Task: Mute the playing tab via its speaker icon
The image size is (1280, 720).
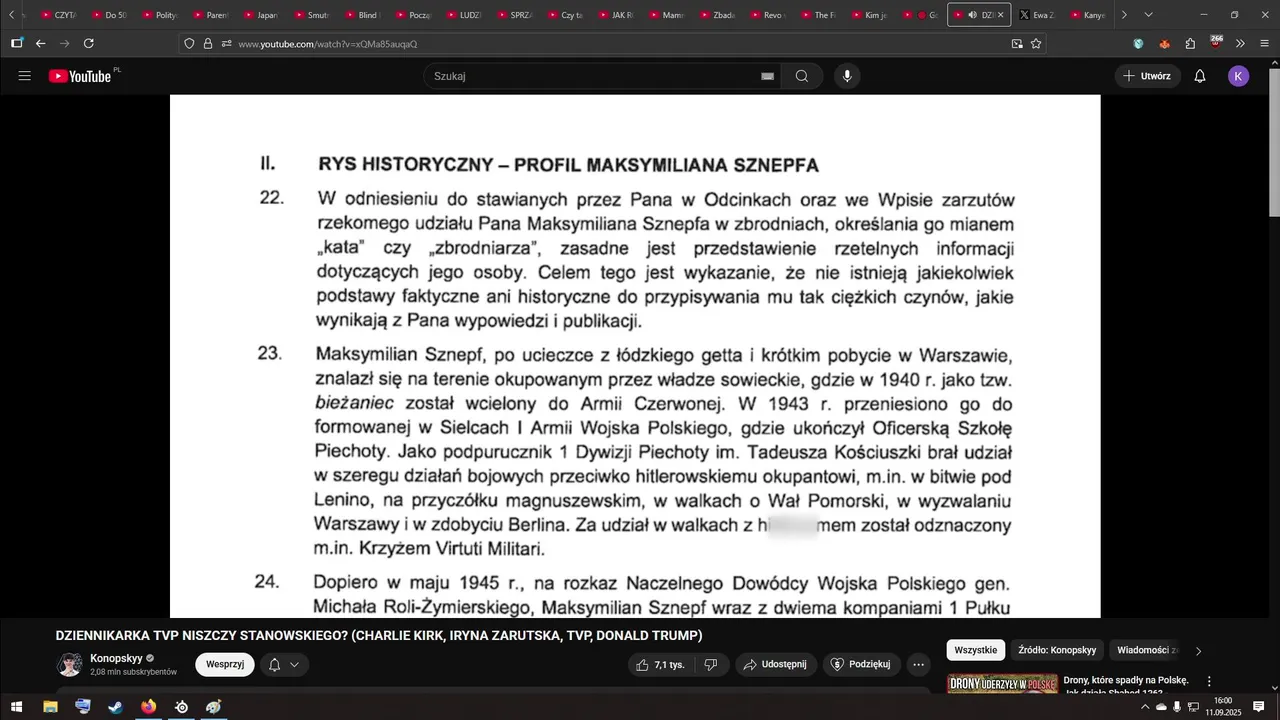Action: click(972, 15)
